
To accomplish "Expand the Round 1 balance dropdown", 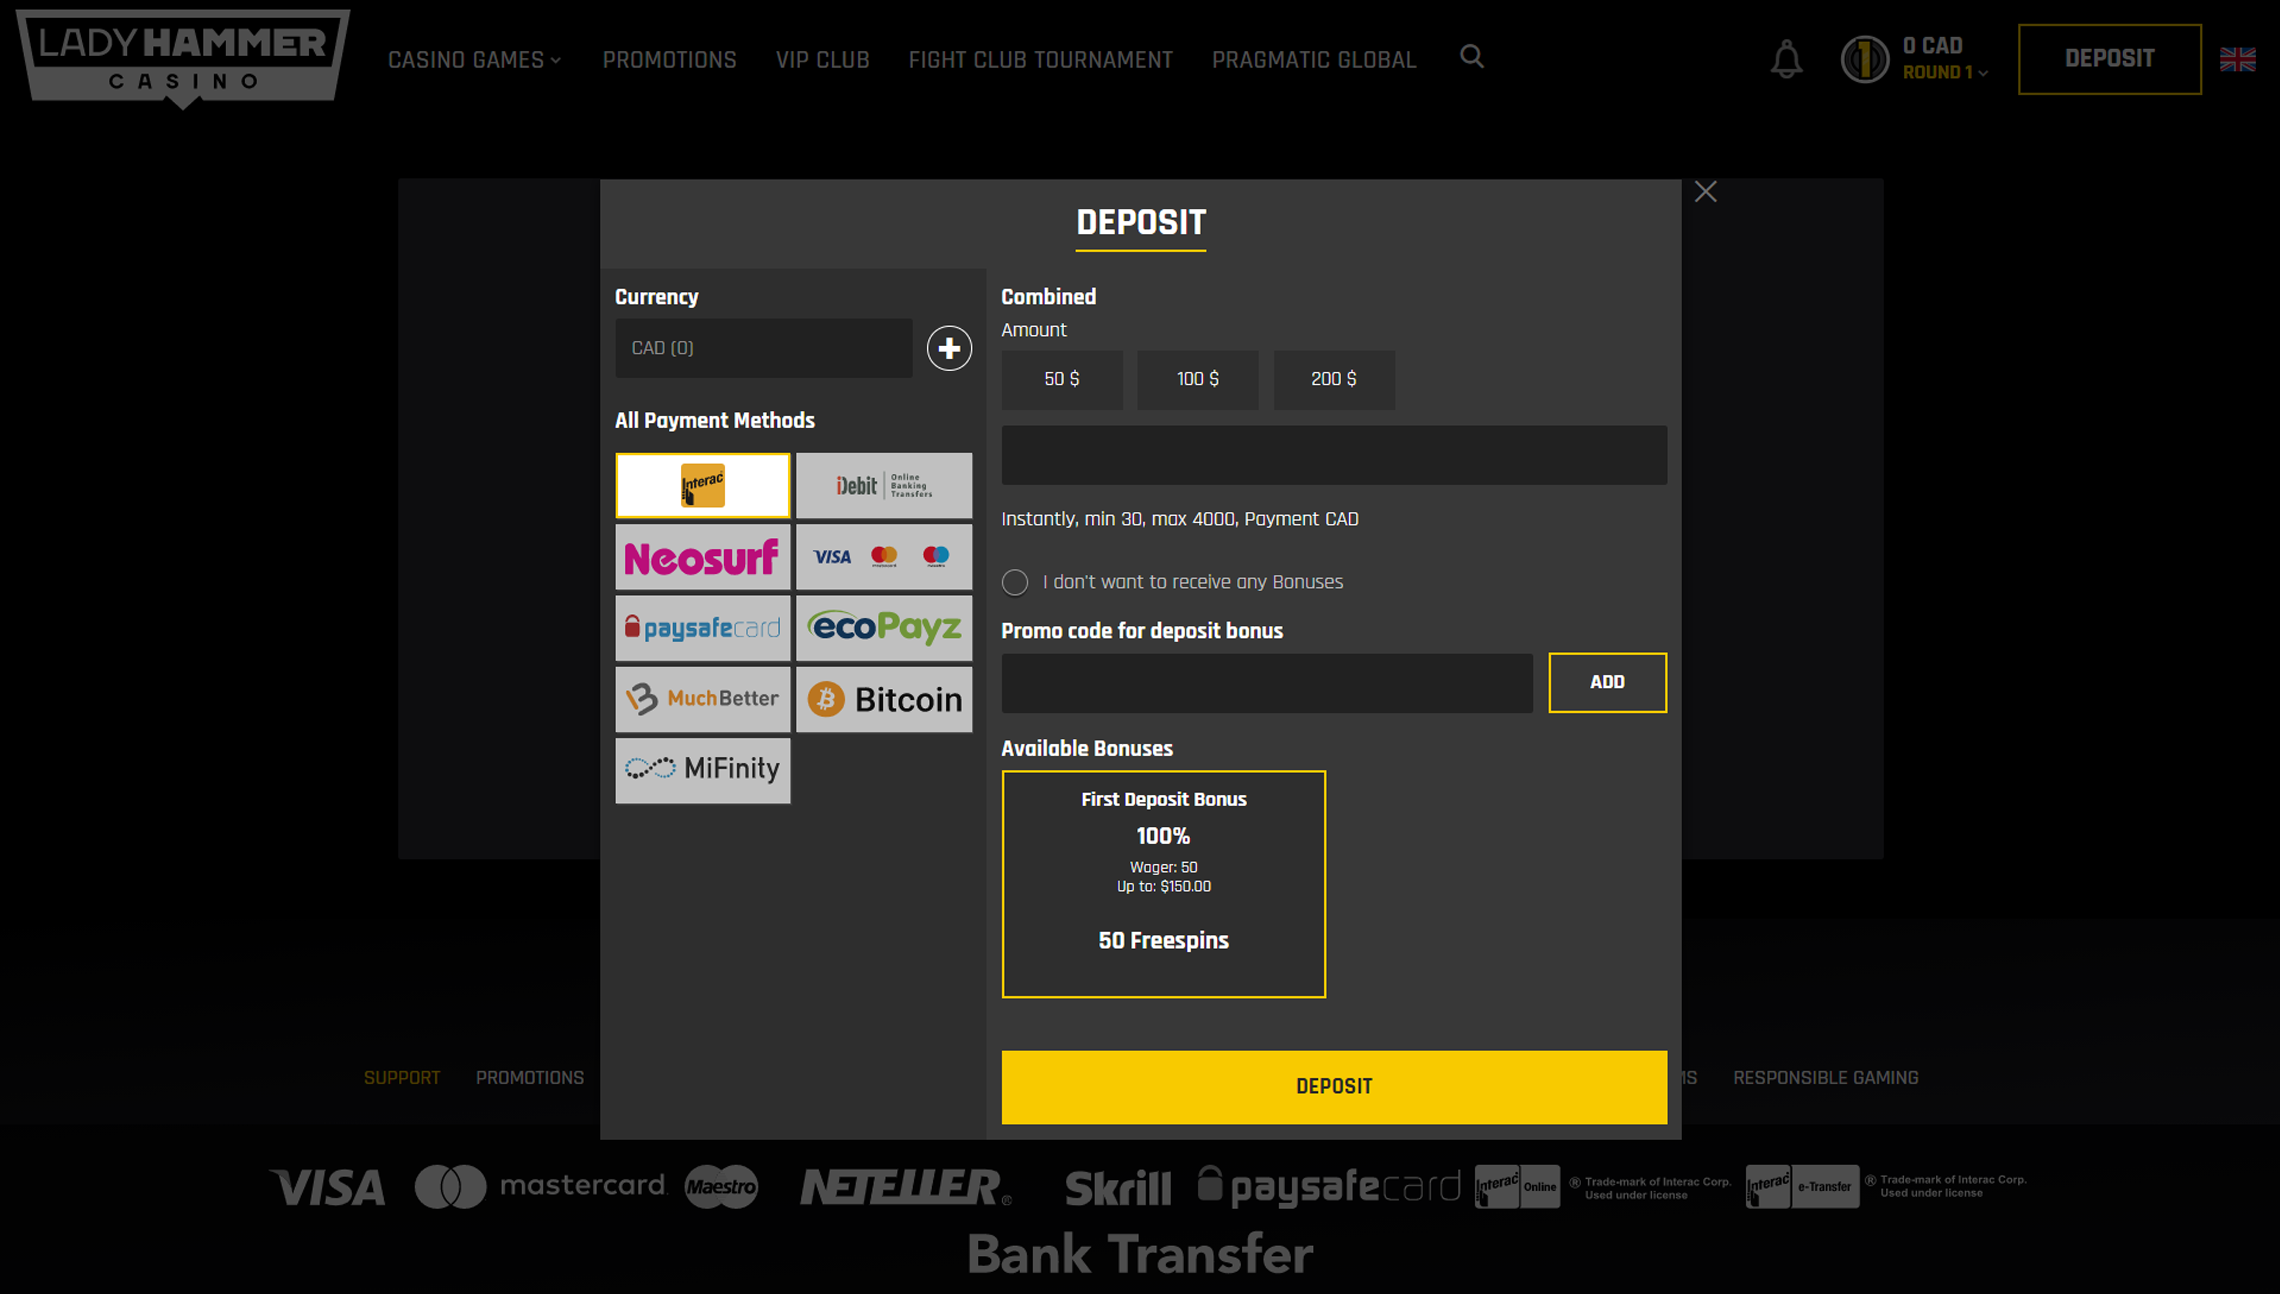I will [1944, 73].
